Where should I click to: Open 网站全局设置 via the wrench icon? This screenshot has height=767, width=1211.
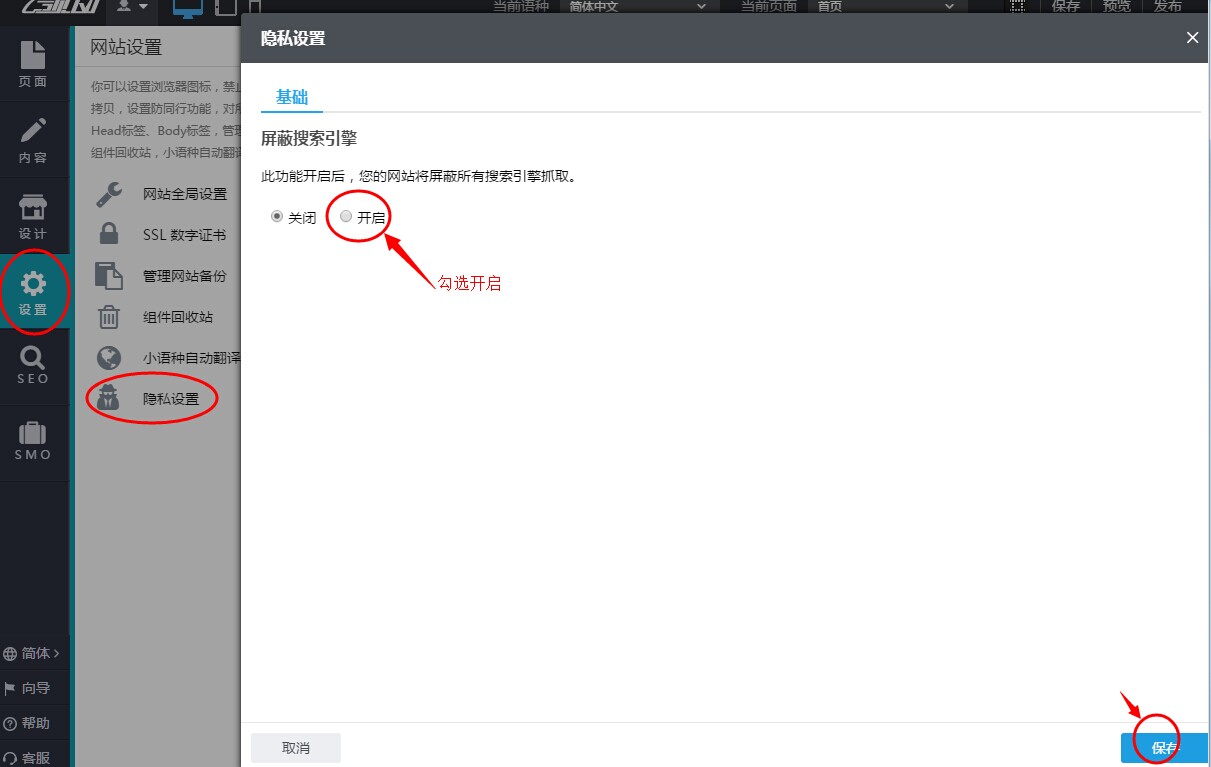tap(186, 194)
